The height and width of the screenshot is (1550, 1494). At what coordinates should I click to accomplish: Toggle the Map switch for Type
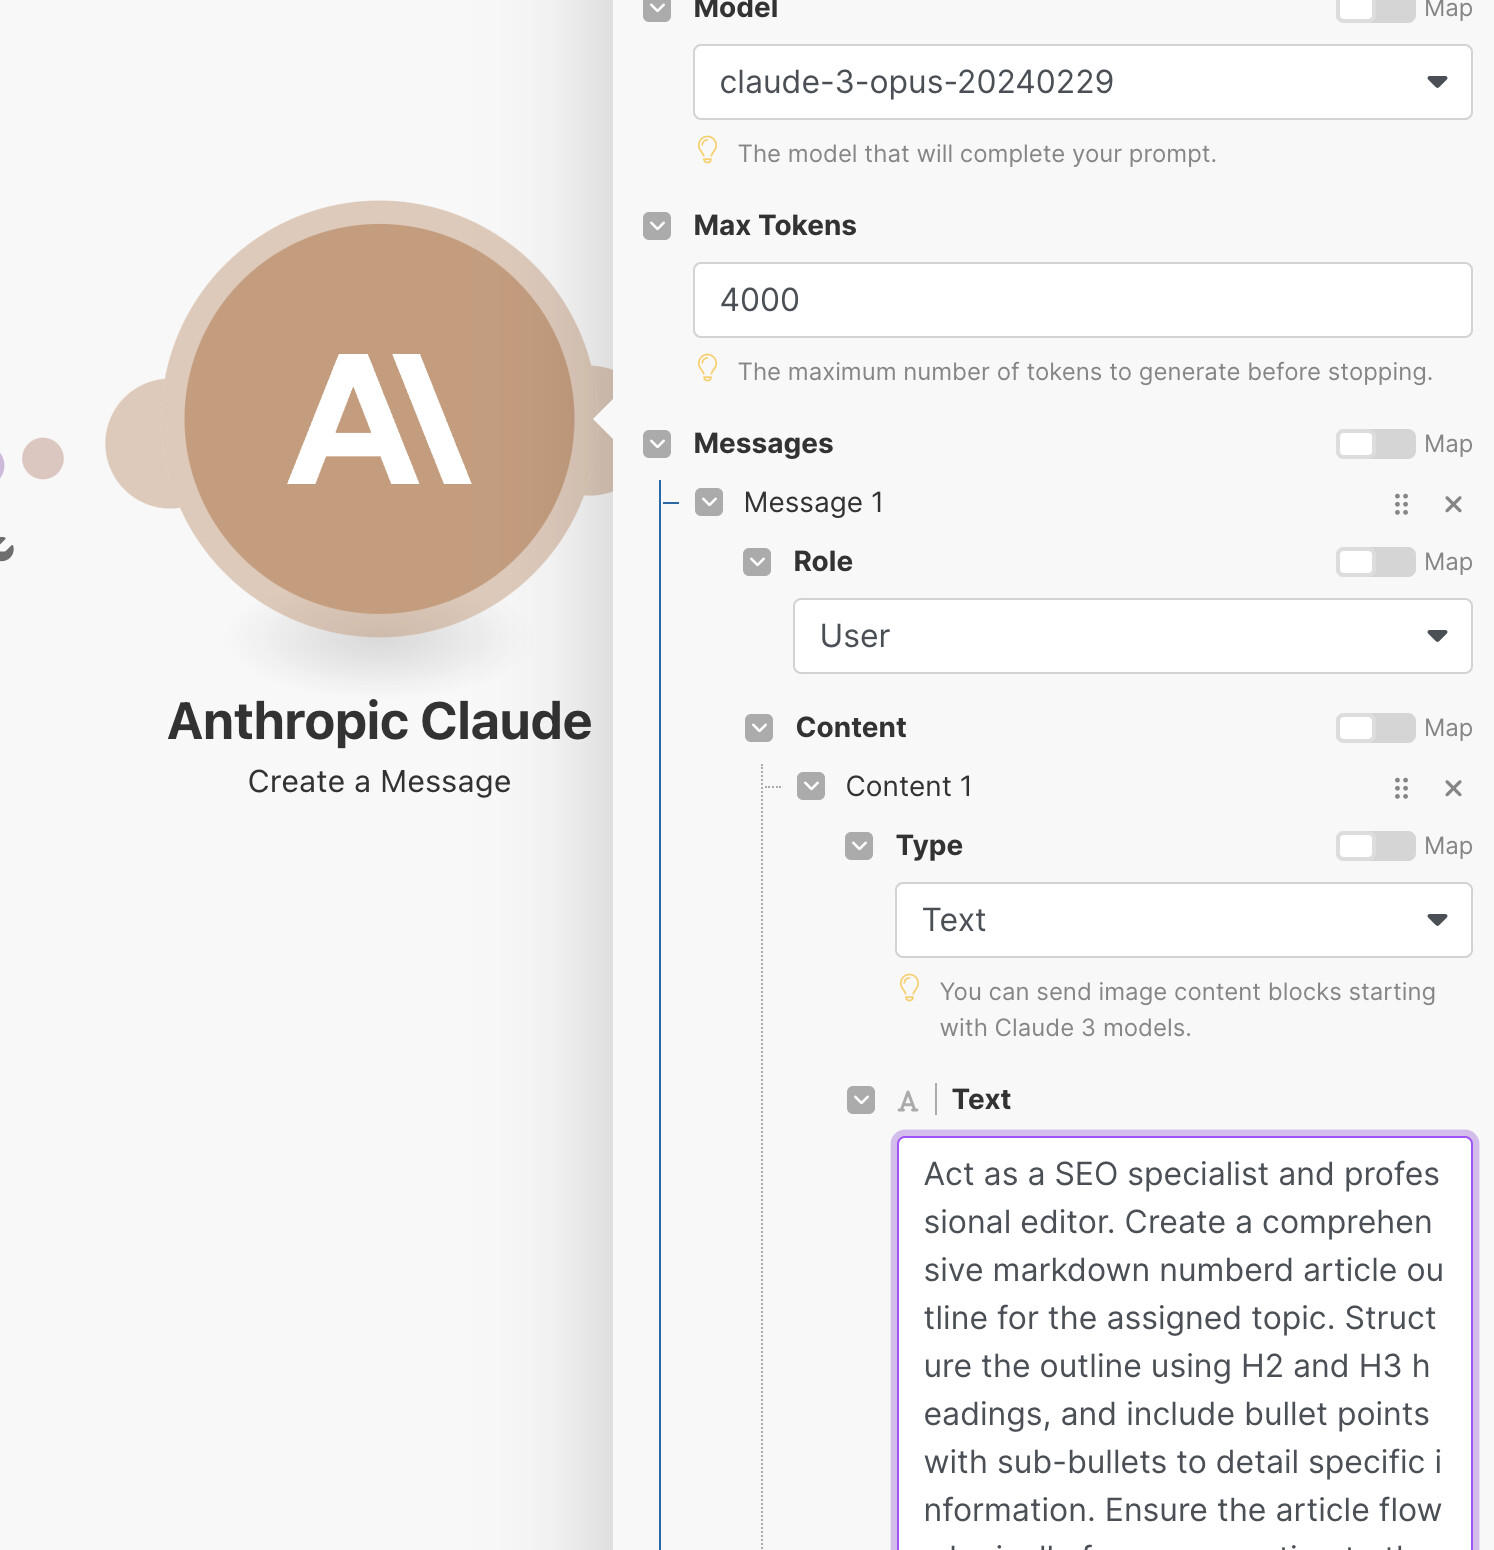point(1375,846)
